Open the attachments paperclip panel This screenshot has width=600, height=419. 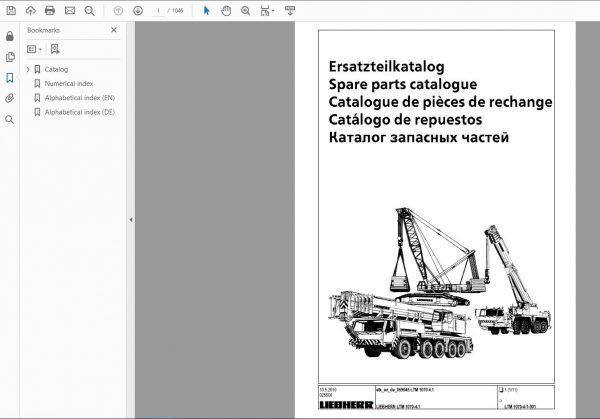pyautogui.click(x=10, y=98)
